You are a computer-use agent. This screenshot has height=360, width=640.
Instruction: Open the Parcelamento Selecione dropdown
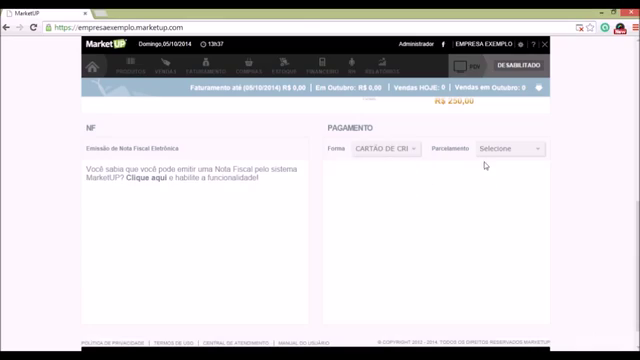tap(510, 149)
